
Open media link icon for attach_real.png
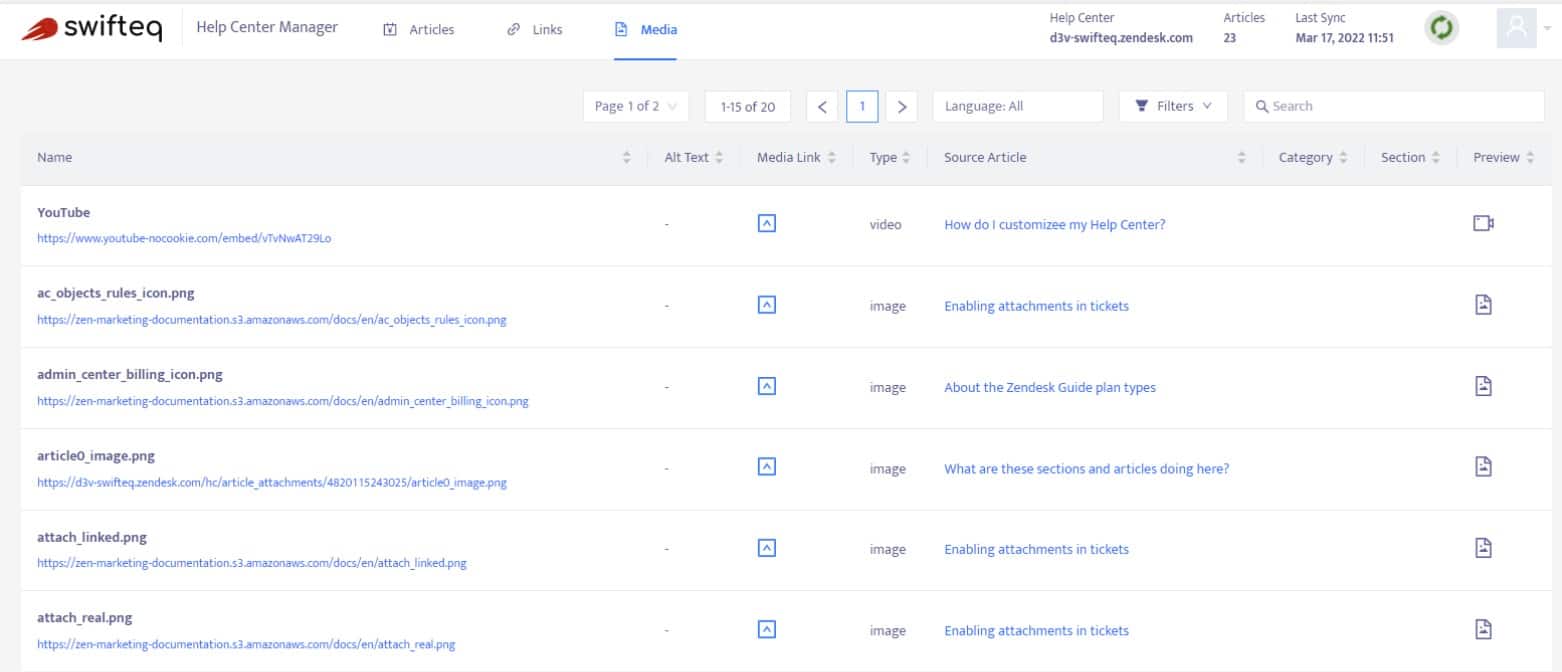coord(767,629)
